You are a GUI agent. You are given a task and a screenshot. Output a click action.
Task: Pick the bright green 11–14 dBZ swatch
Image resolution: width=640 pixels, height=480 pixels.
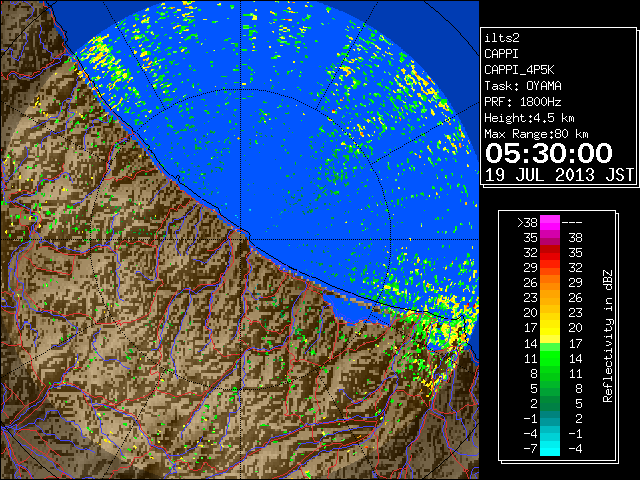550,358
